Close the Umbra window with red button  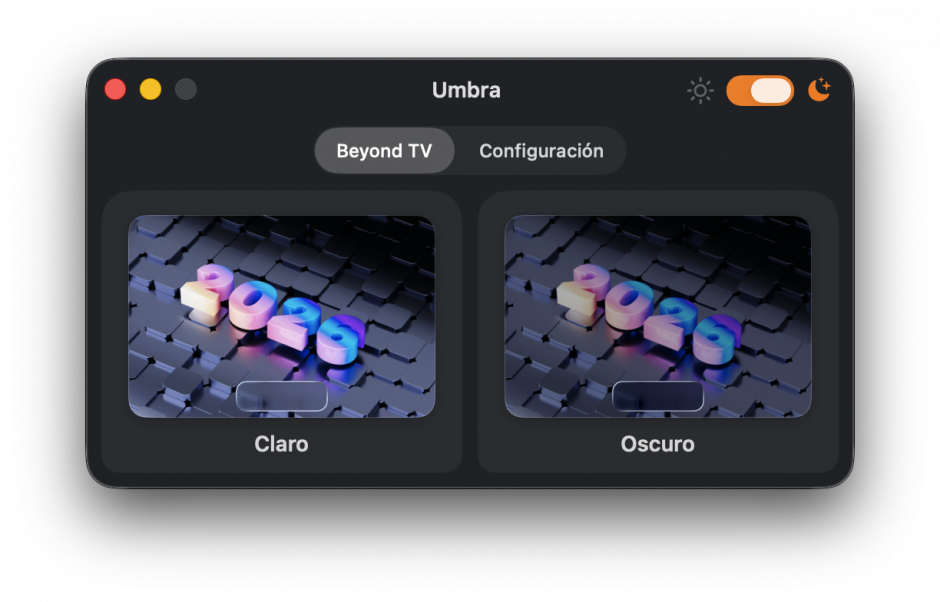click(x=115, y=89)
